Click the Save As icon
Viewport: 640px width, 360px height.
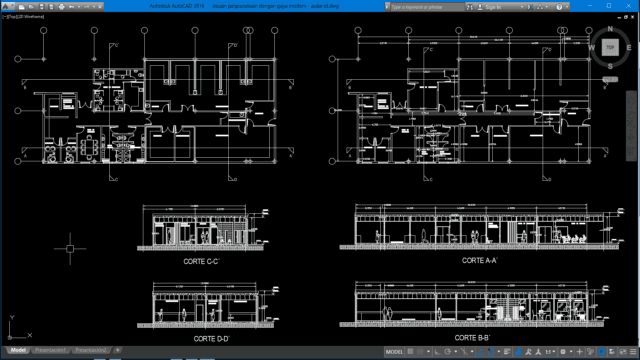coord(51,7)
